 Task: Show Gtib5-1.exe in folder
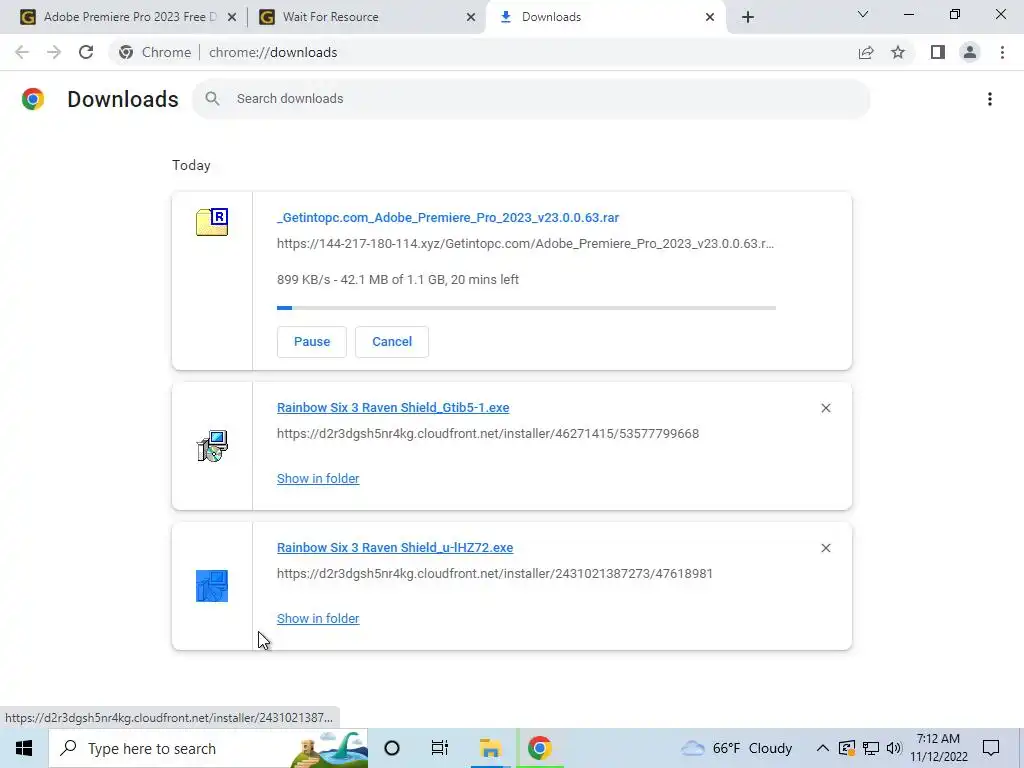click(x=318, y=479)
